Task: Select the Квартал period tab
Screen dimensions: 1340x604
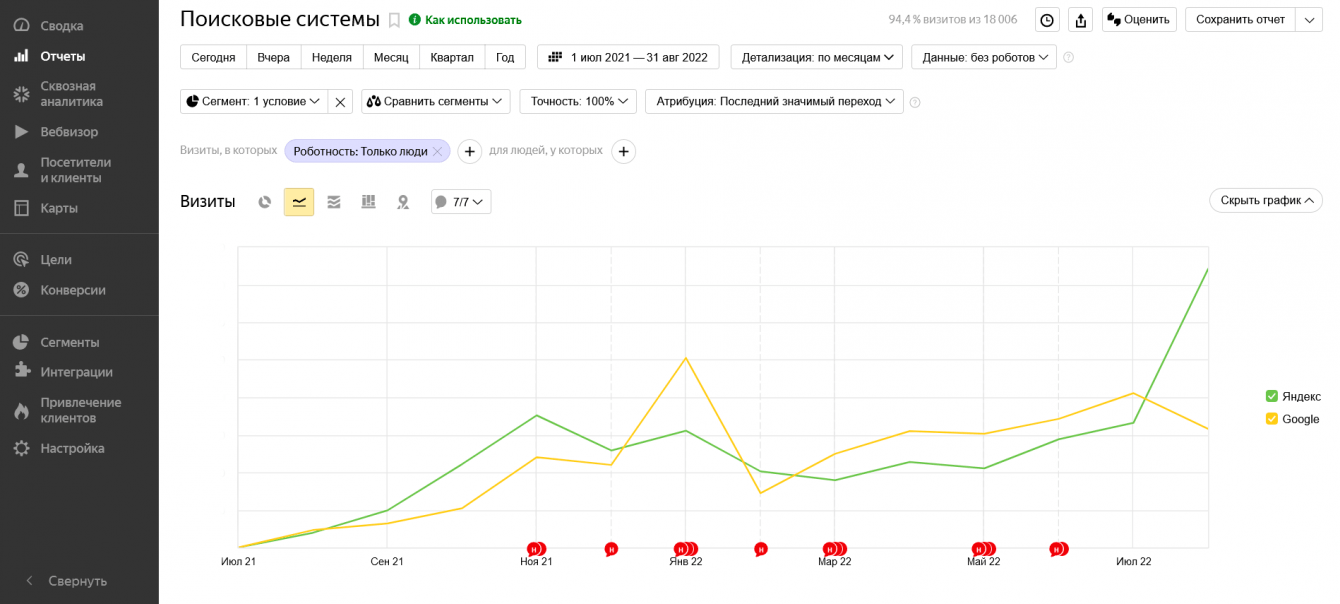Action: 452,57
